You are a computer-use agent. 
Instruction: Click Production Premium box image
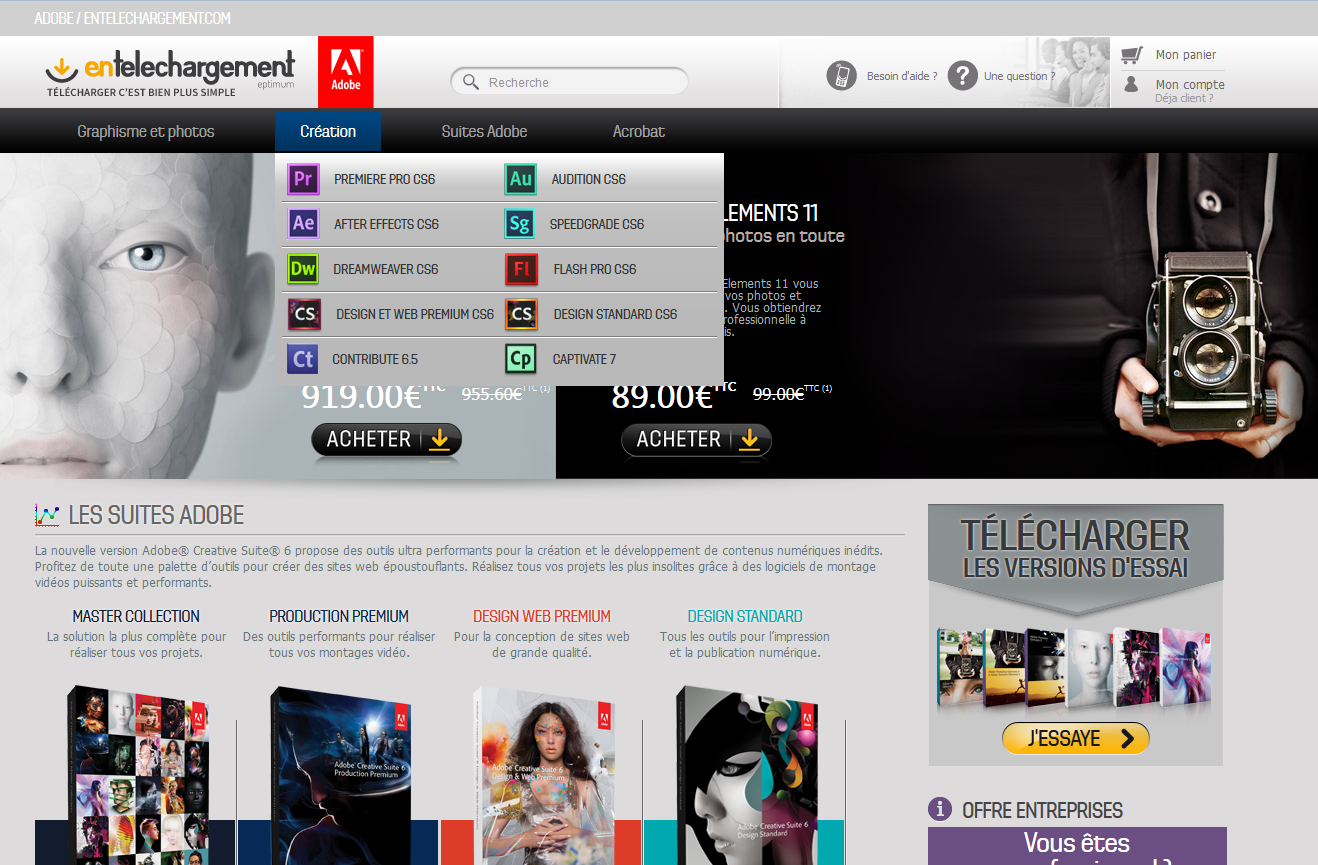[341, 774]
